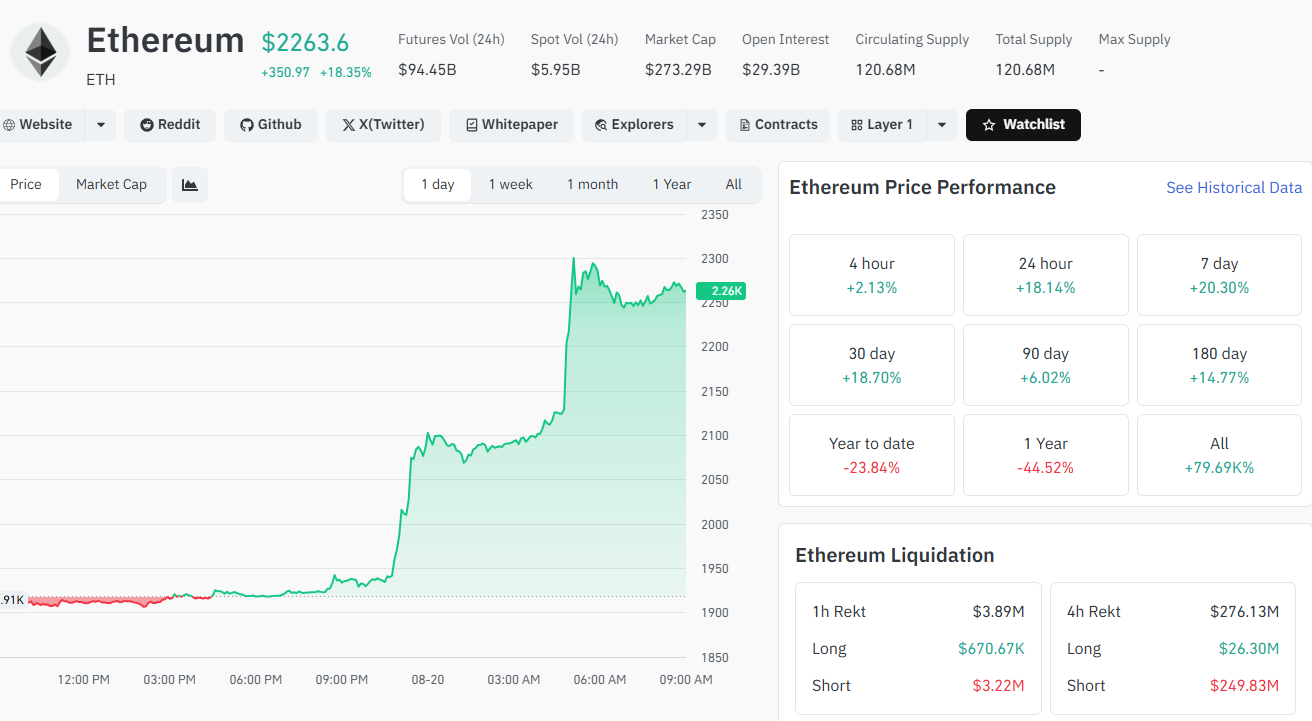The image size is (1312, 721).
Task: Click the 180 day performance card
Action: 1220,365
